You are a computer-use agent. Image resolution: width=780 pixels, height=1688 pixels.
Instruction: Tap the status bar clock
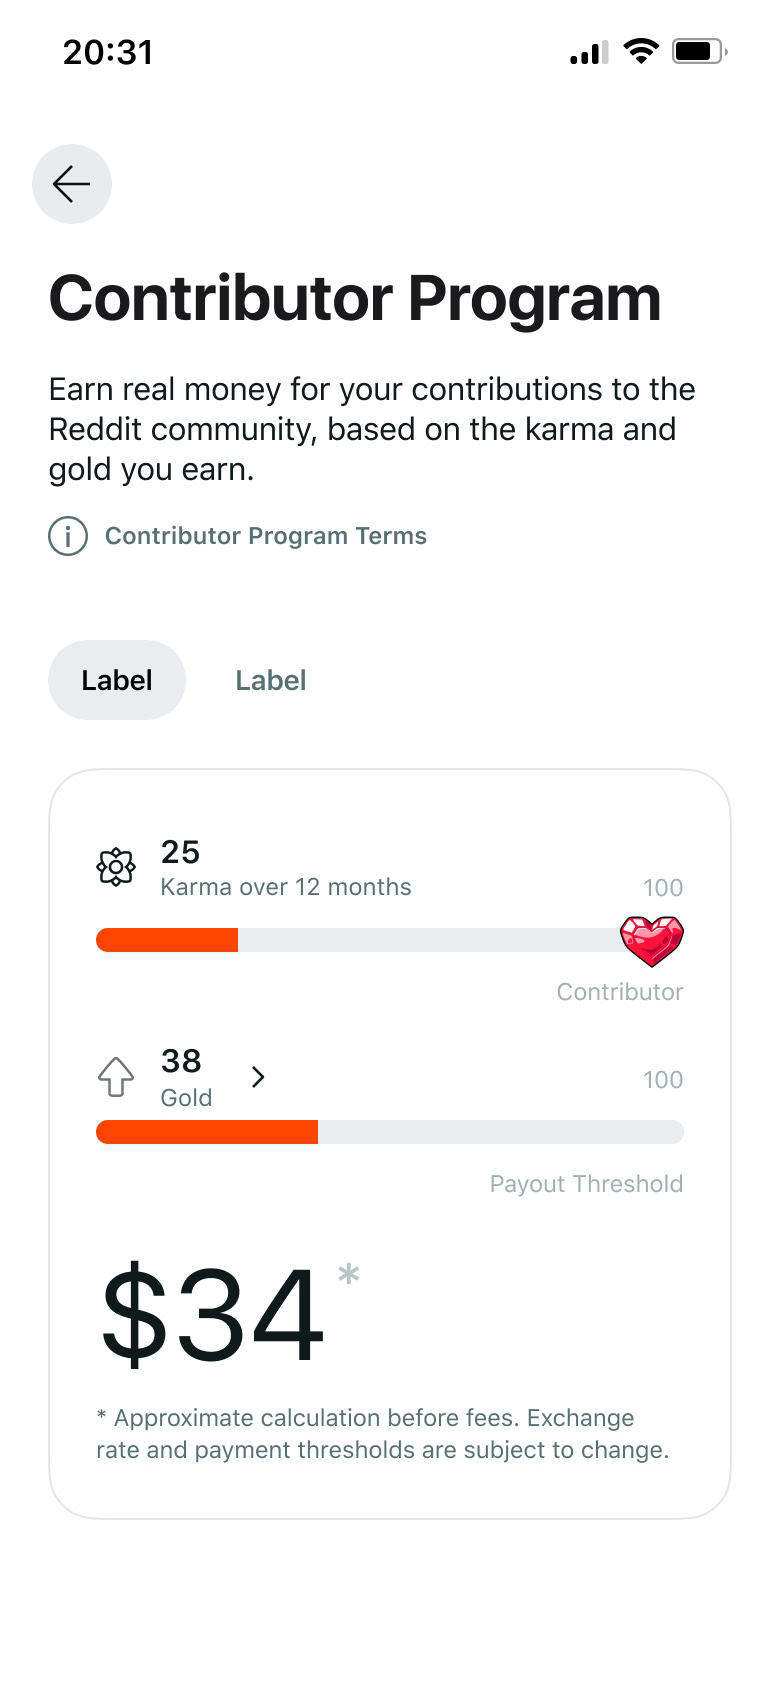(108, 52)
